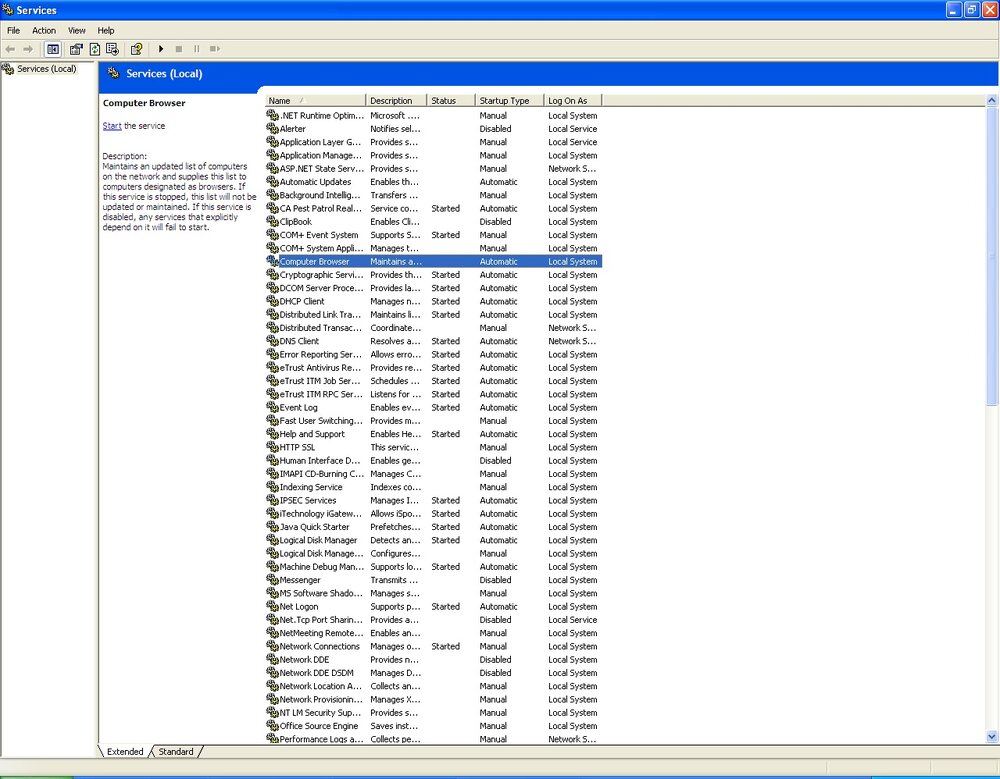Open the View menu
The width and height of the screenshot is (1000, 779).
[x=77, y=31]
